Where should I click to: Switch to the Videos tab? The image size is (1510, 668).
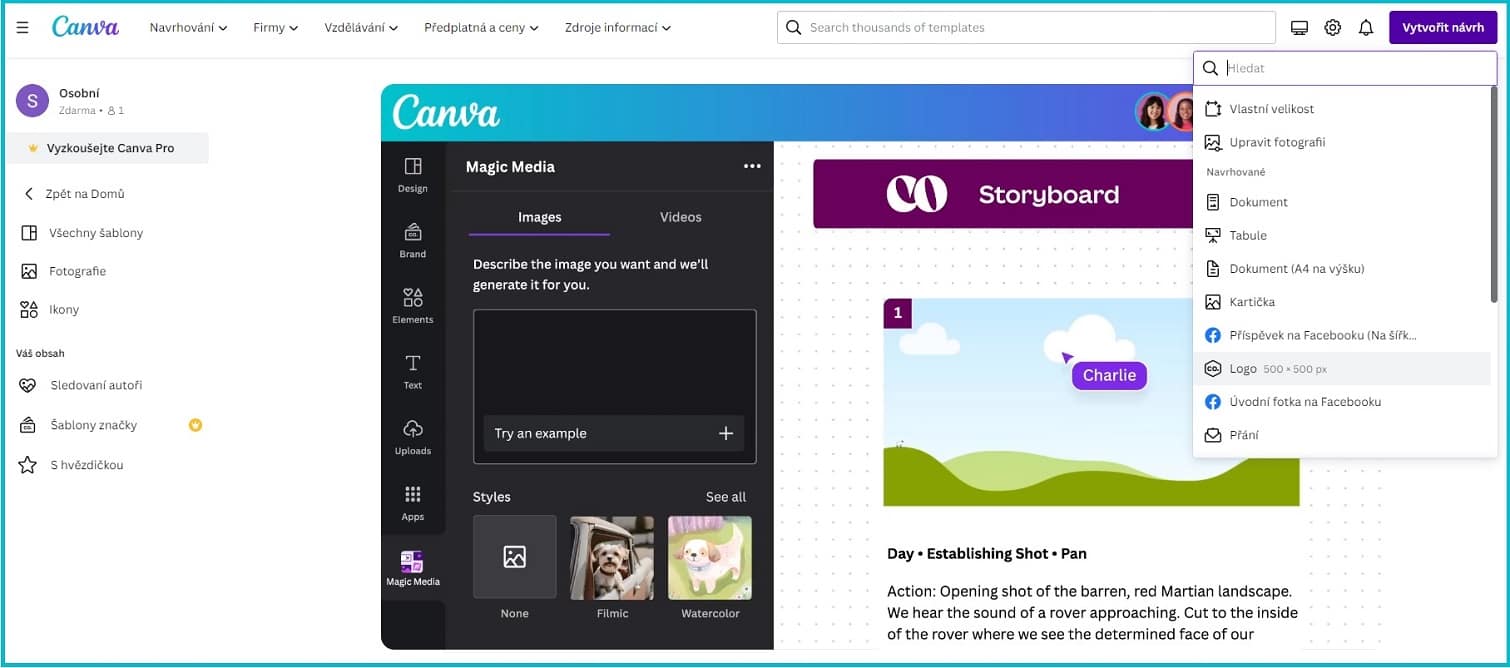(680, 216)
